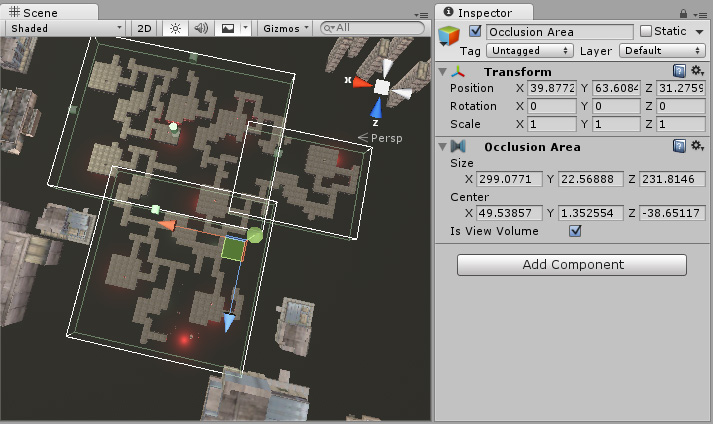Toggle the 2D view button

click(x=145, y=28)
